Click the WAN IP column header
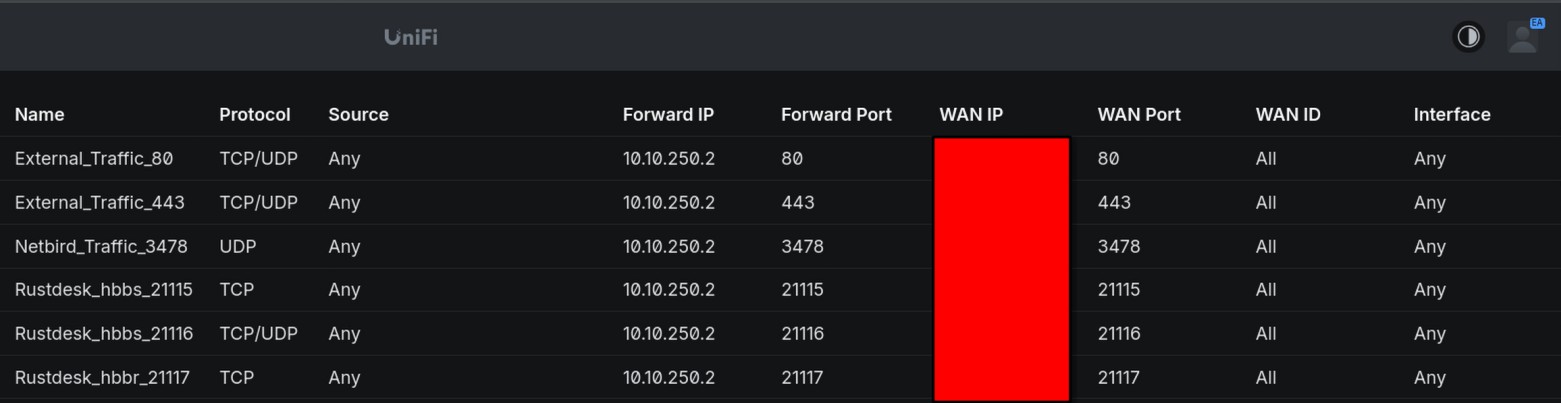This screenshot has width=1561, height=403. pos(971,115)
